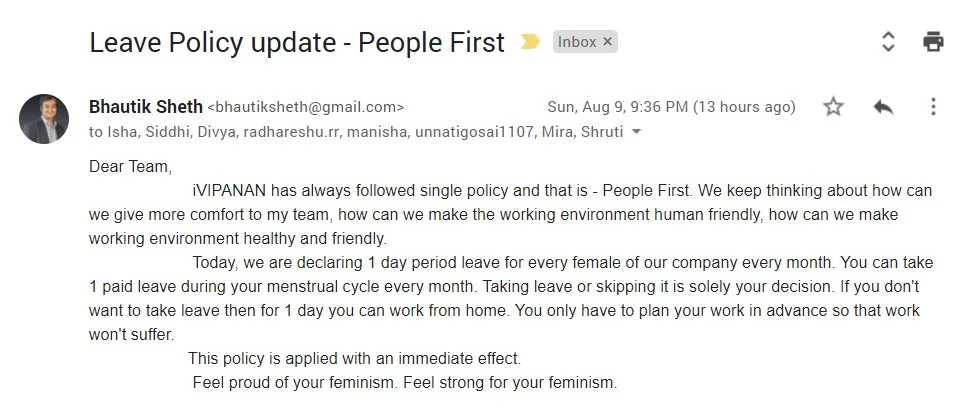Reply using the arrow icon
Image resolution: width=960 pixels, height=418 pixels.
point(883,107)
